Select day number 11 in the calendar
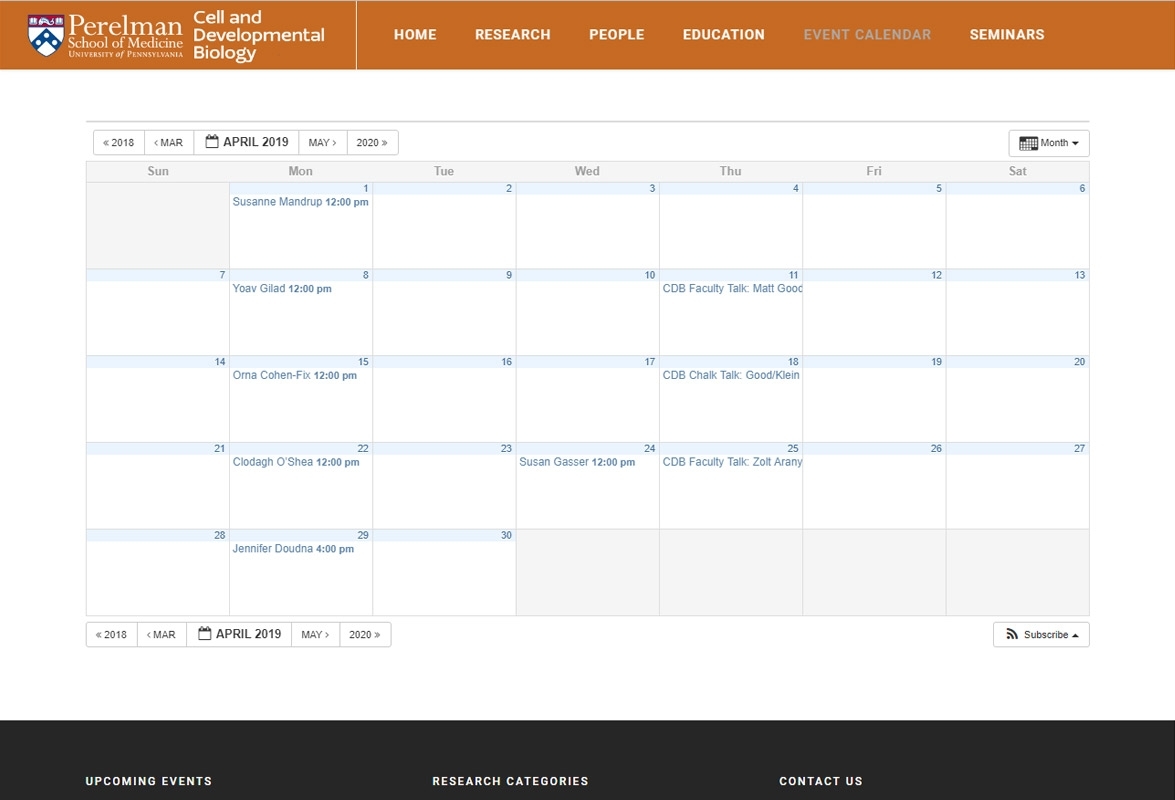 794,276
